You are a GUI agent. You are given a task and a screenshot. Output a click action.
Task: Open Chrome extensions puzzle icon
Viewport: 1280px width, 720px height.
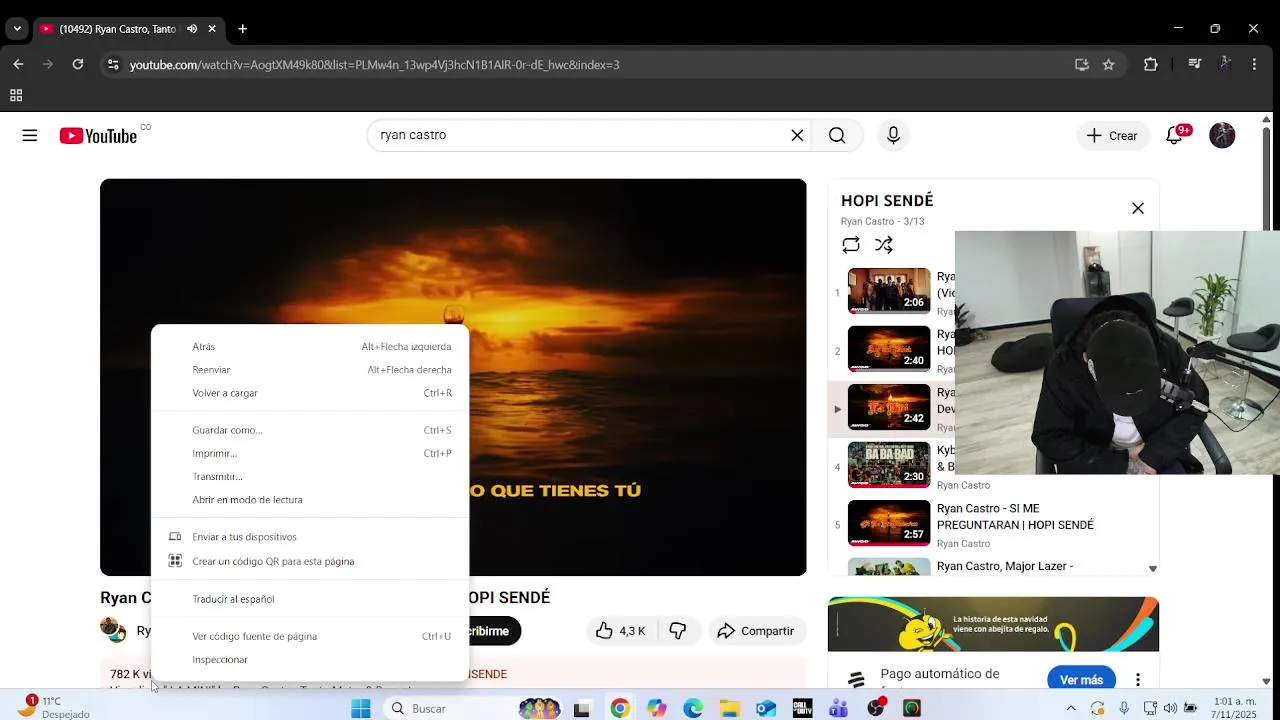point(1150,64)
